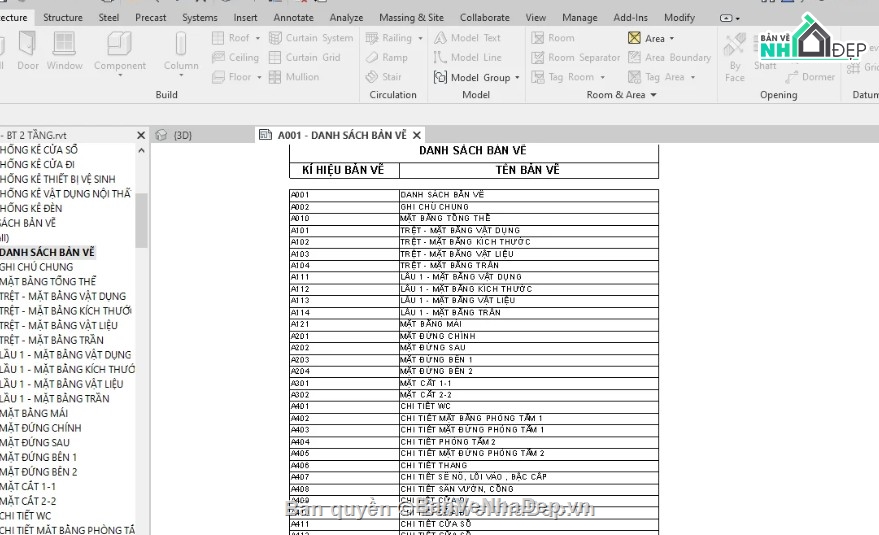Open the Modify ribbon tab
This screenshot has width=879, height=535.
click(x=679, y=17)
